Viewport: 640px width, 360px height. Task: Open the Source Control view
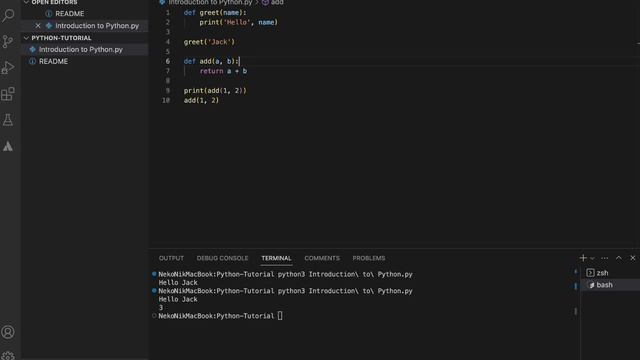pyautogui.click(x=8, y=41)
